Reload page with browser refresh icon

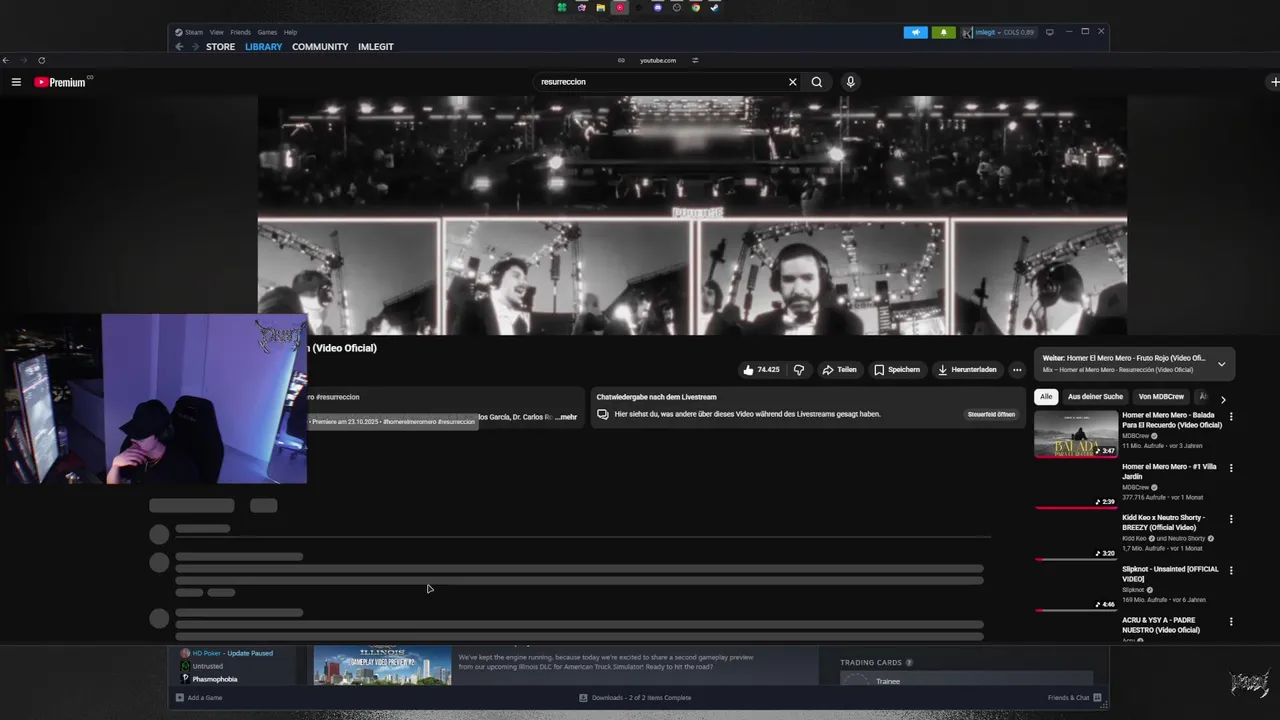41,60
